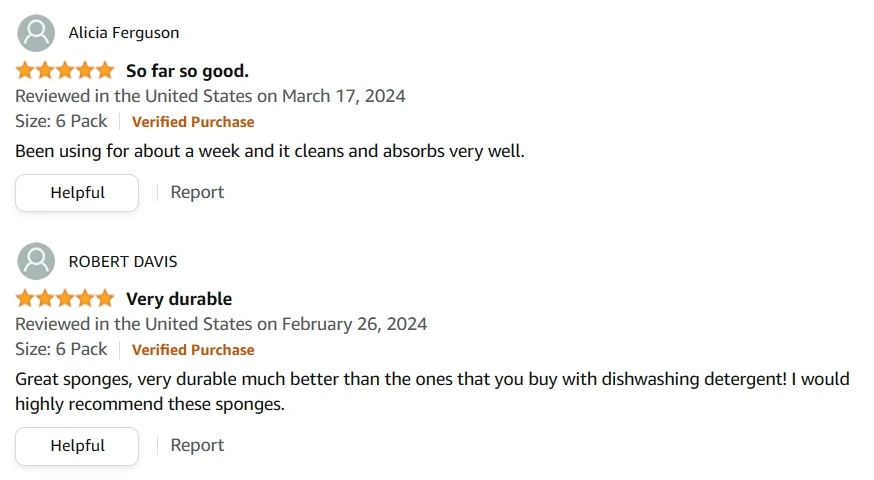Click the five-star rating on Alicia Ferguson's review
The width and height of the screenshot is (874, 480).
(65, 71)
